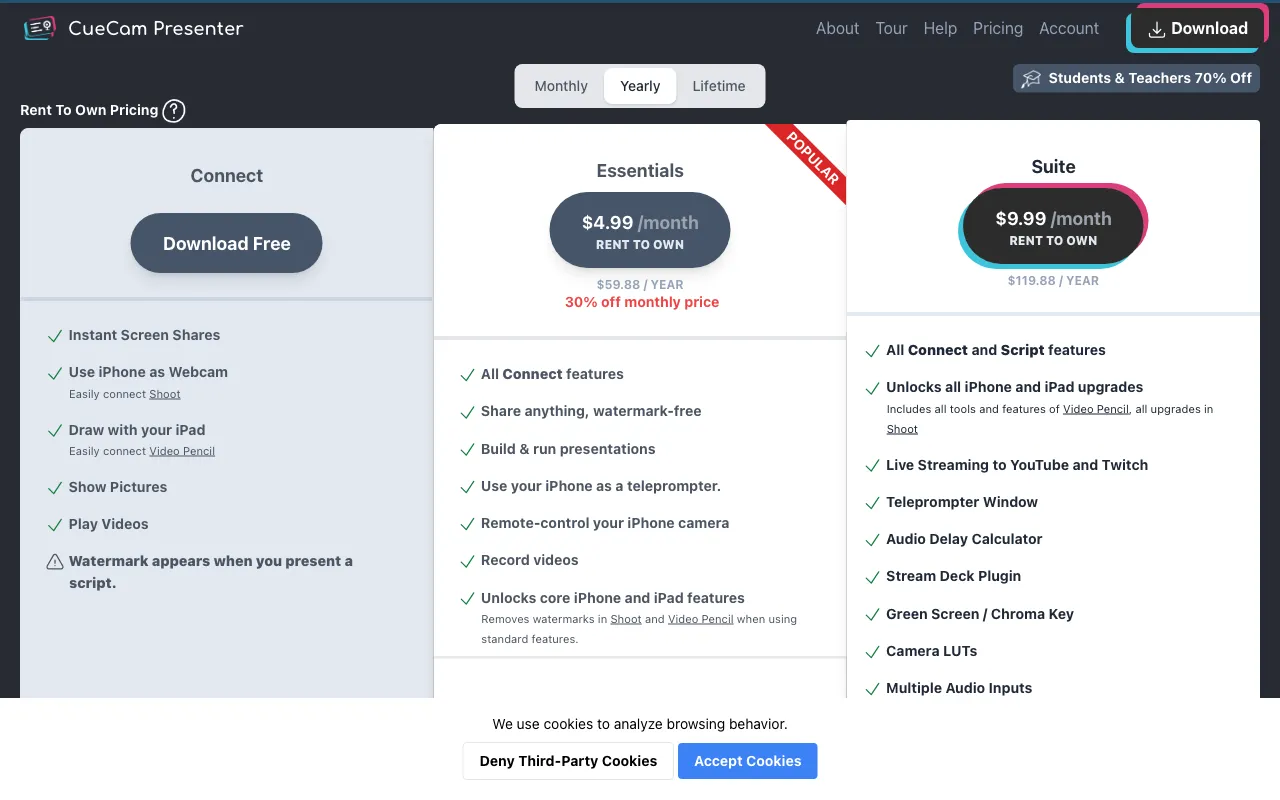This screenshot has width=1280, height=800.
Task: Click the CueCam Presenter title text
Action: (156, 28)
